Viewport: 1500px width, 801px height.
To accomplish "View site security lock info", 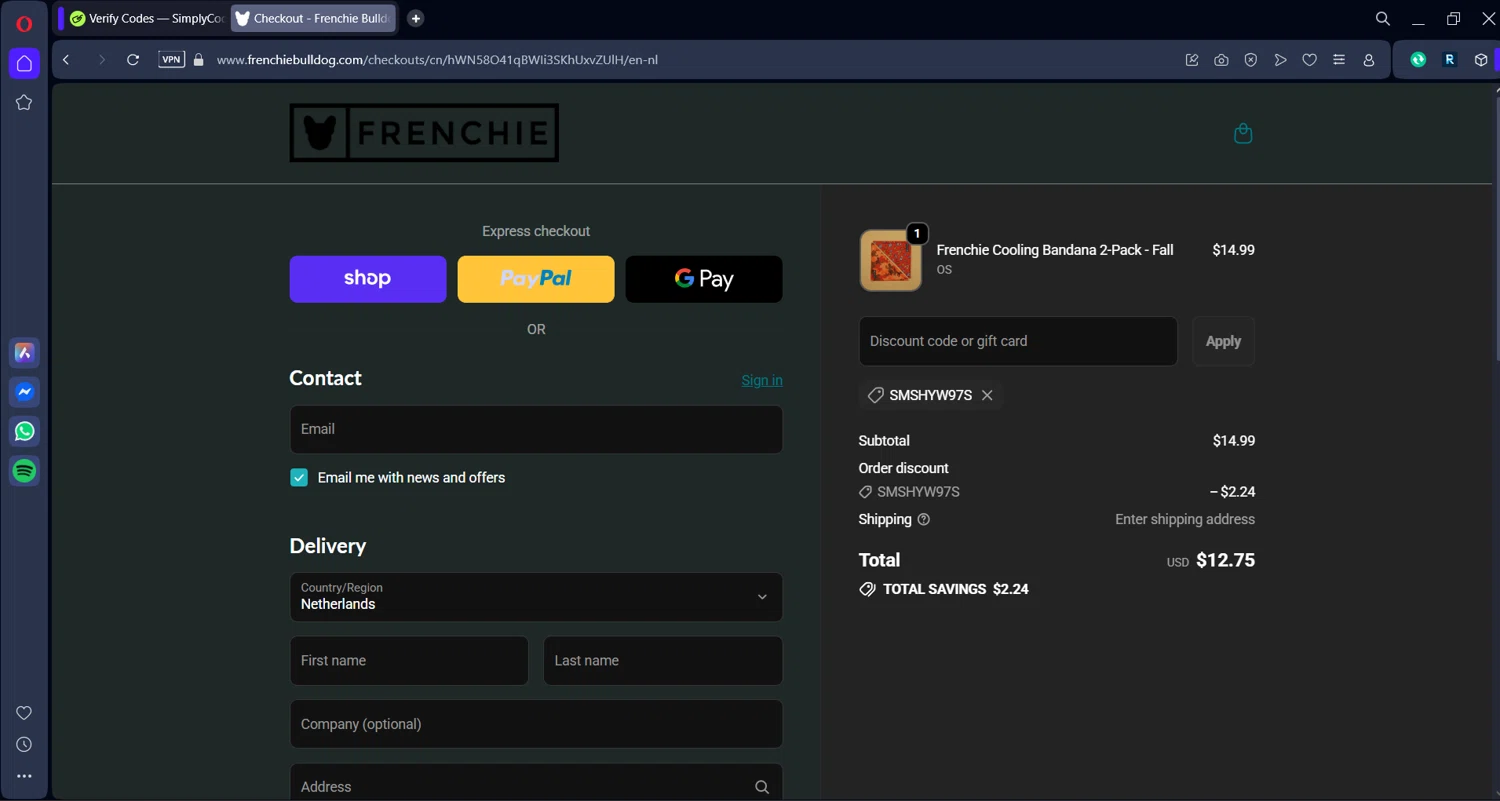I will click(x=198, y=60).
